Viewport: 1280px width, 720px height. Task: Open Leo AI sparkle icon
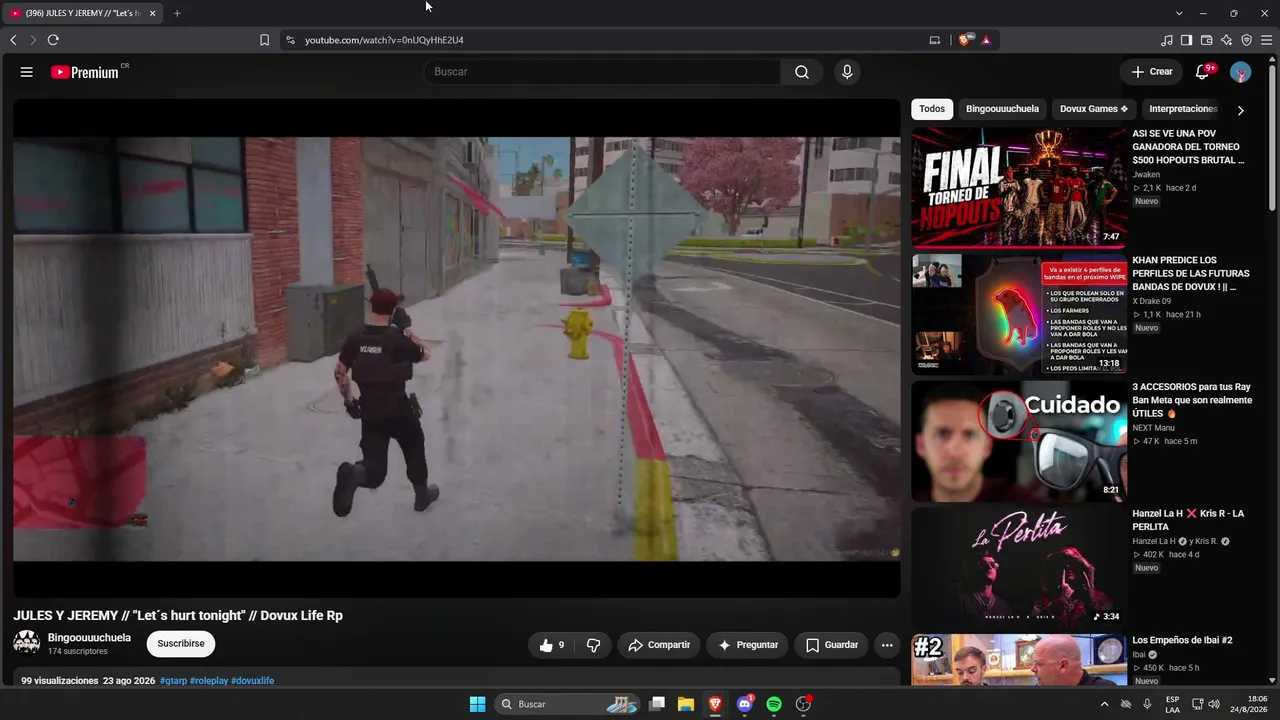click(x=1226, y=40)
